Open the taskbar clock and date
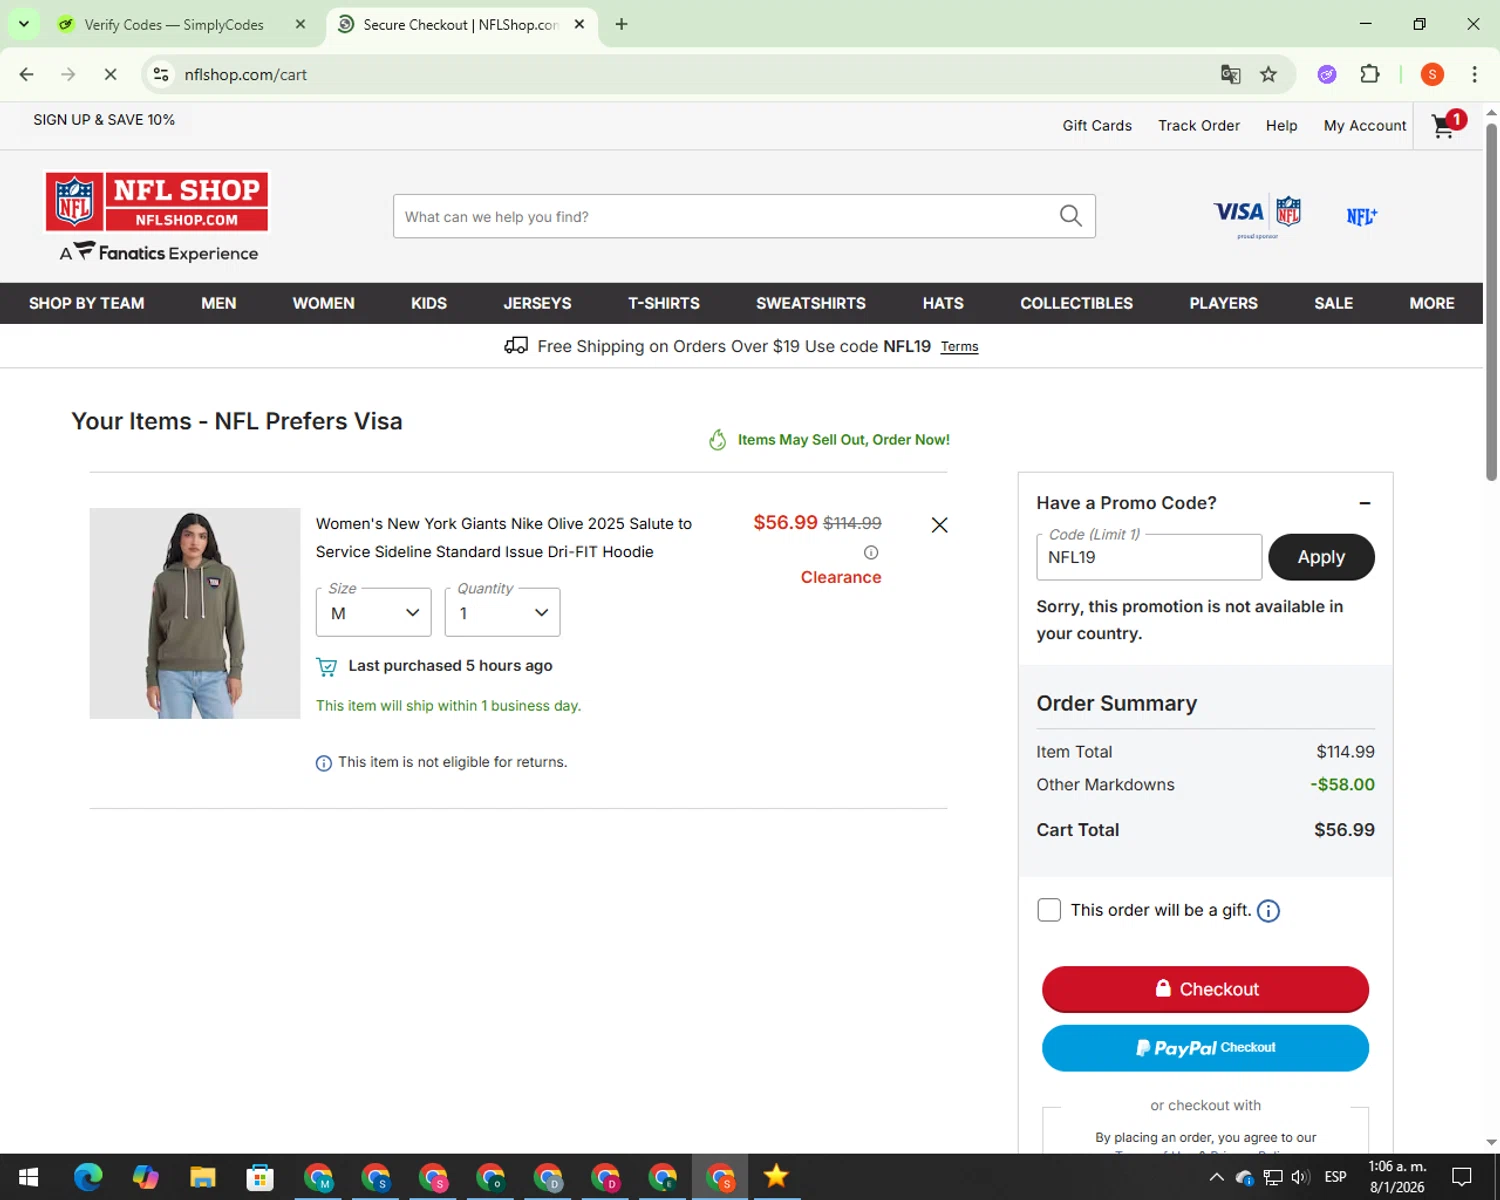This screenshot has height=1200, width=1500. coord(1397,1177)
